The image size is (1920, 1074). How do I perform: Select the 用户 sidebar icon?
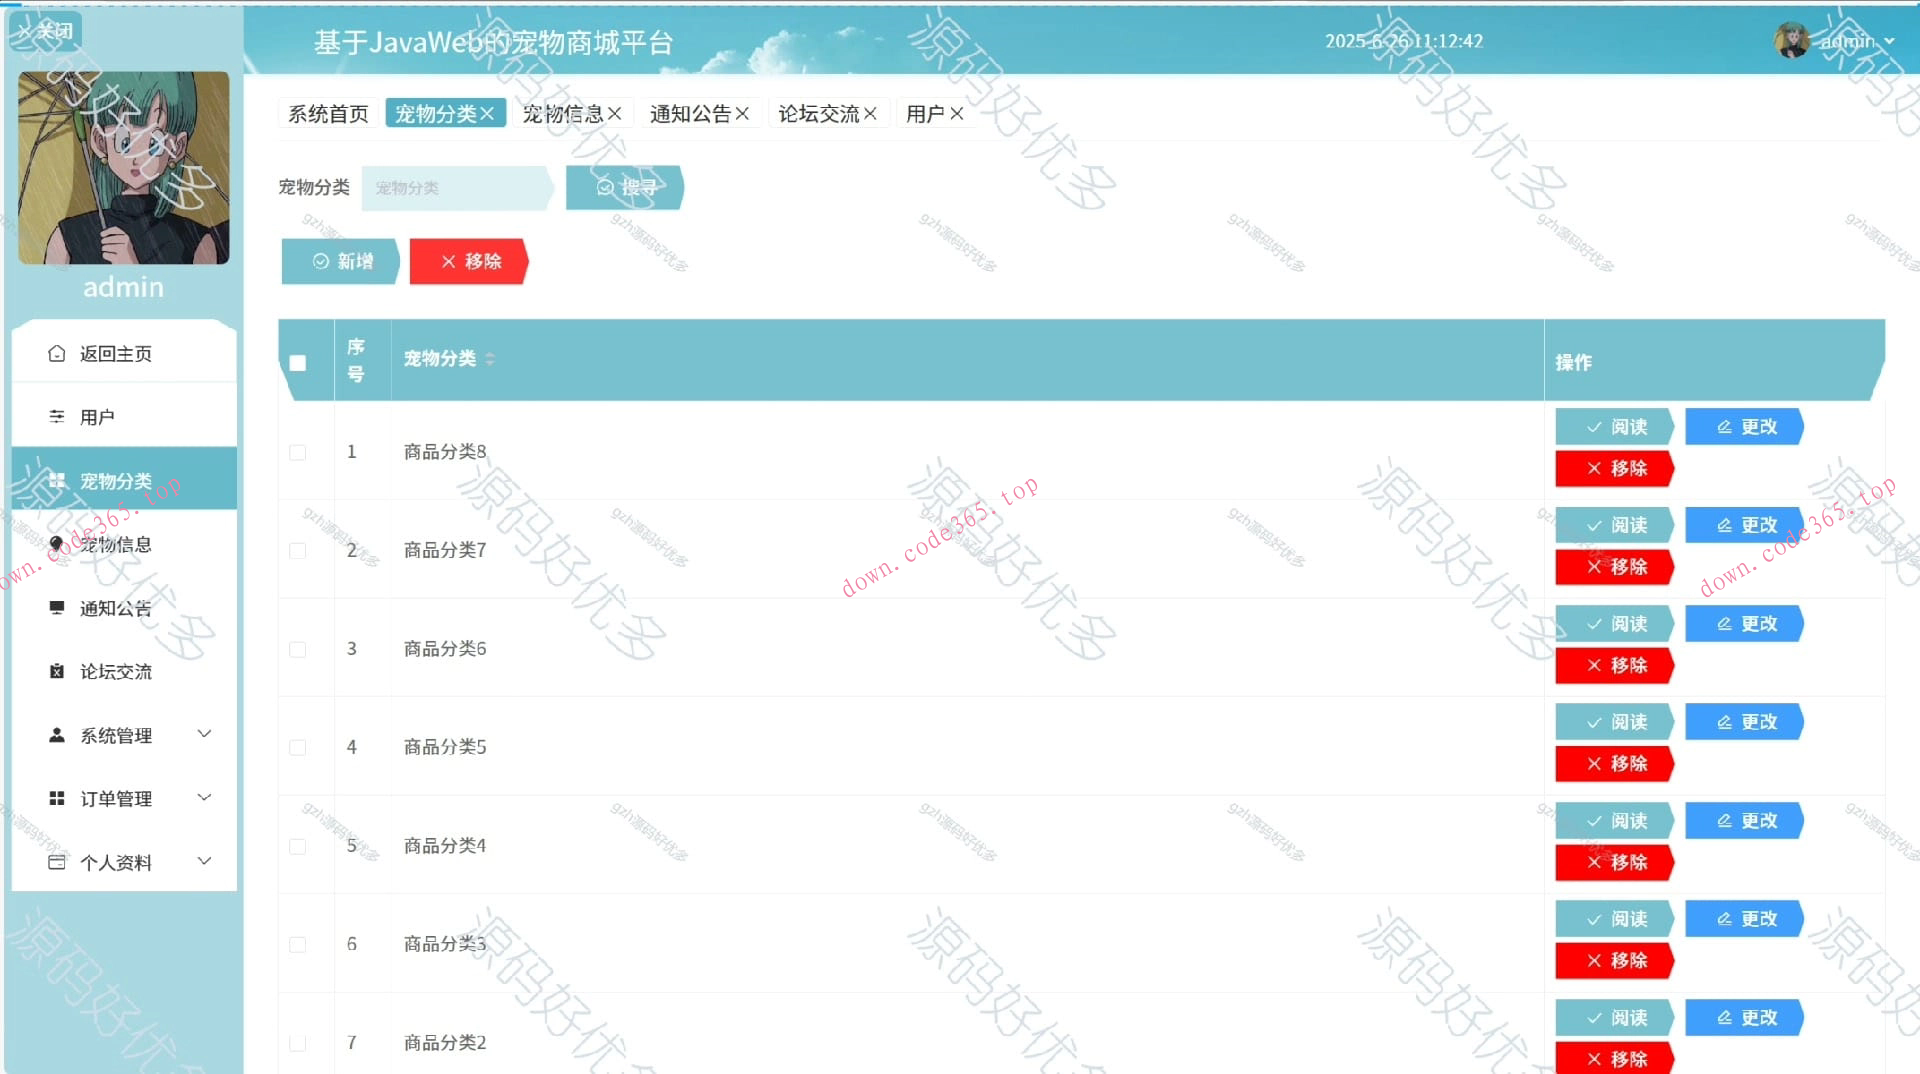57,416
